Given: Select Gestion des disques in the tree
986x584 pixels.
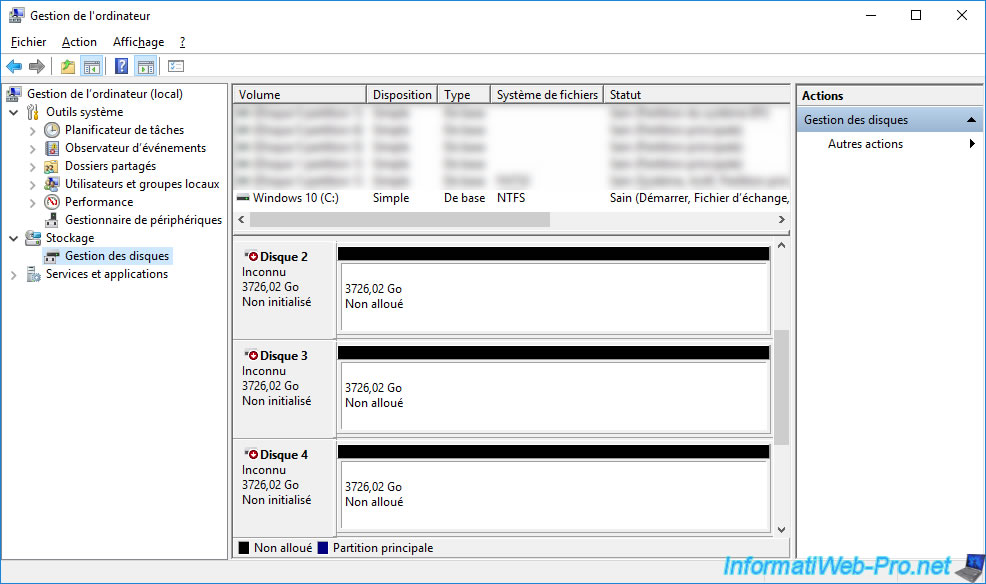Looking at the screenshot, I should pos(117,256).
